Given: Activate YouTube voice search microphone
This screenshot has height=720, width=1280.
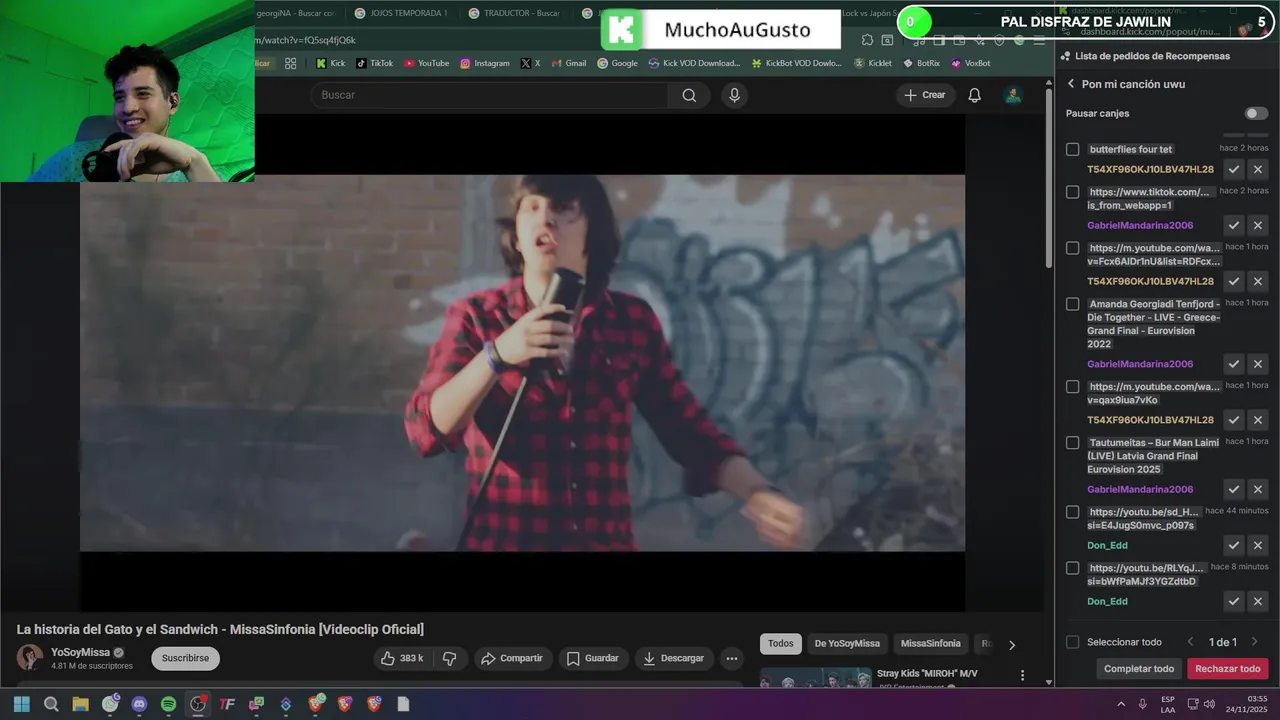Looking at the screenshot, I should click(734, 95).
